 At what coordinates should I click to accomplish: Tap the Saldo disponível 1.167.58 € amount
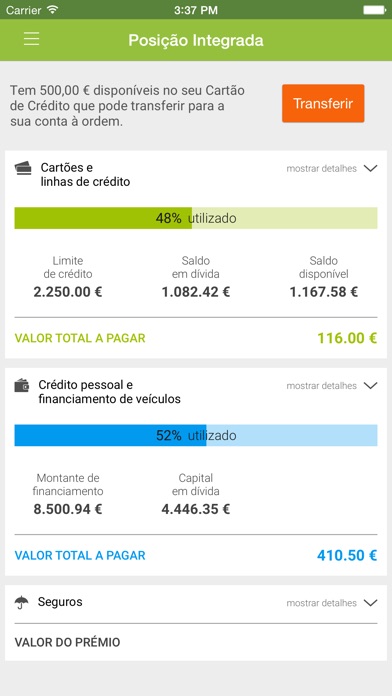click(324, 292)
